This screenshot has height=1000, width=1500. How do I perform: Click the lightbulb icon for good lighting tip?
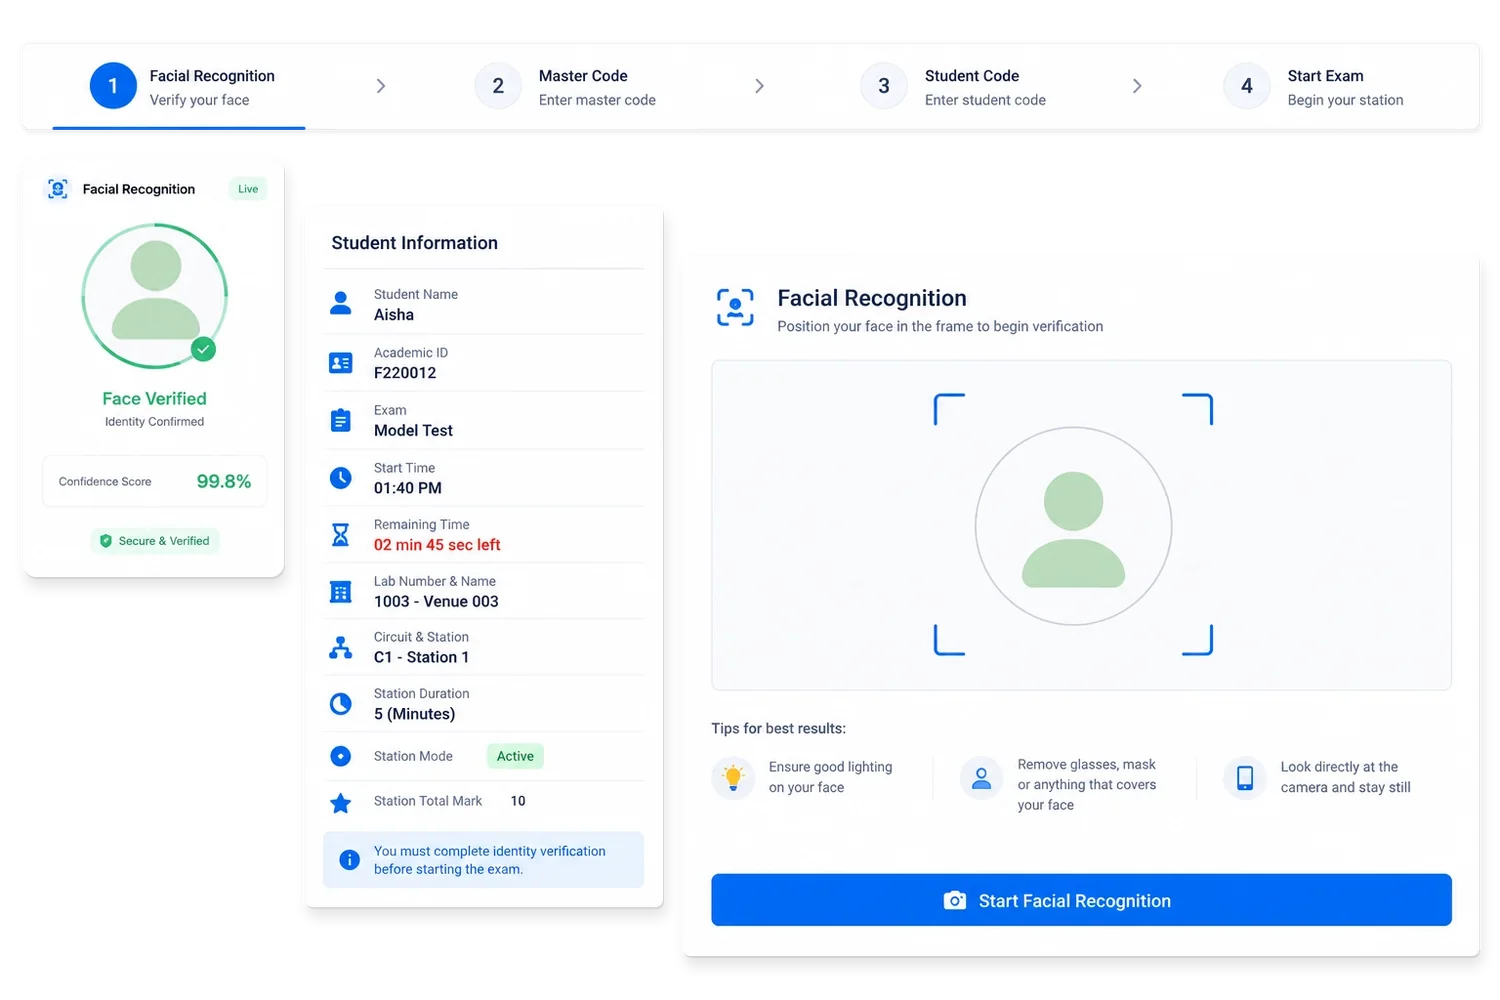pos(733,777)
